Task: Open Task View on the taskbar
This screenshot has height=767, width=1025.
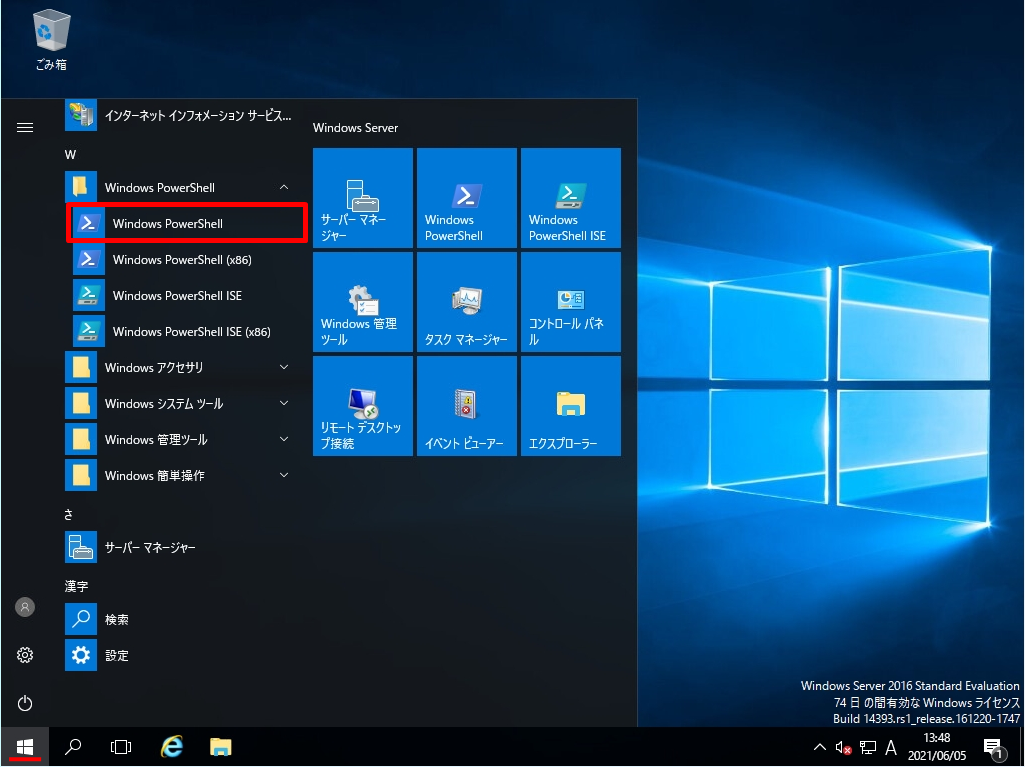Action: point(121,747)
